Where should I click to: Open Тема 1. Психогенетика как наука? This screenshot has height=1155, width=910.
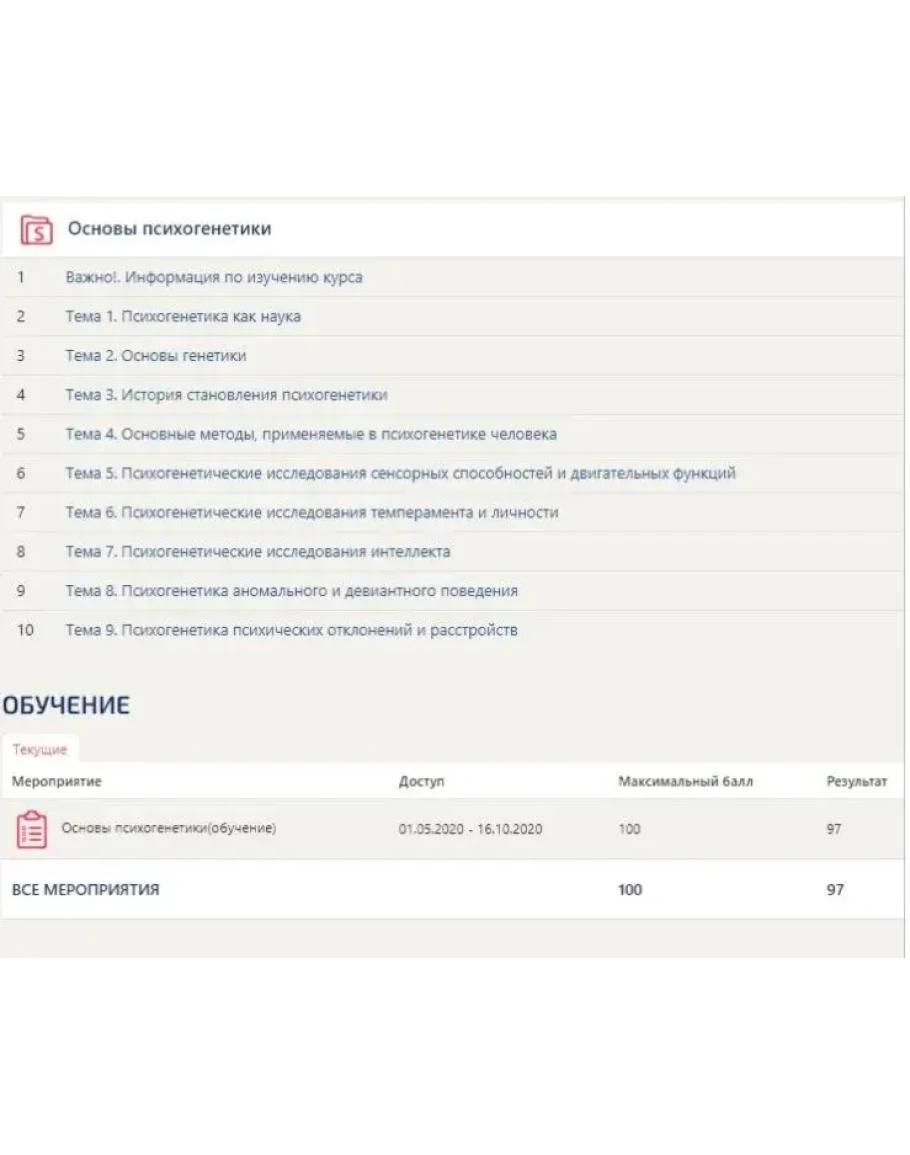tap(183, 316)
